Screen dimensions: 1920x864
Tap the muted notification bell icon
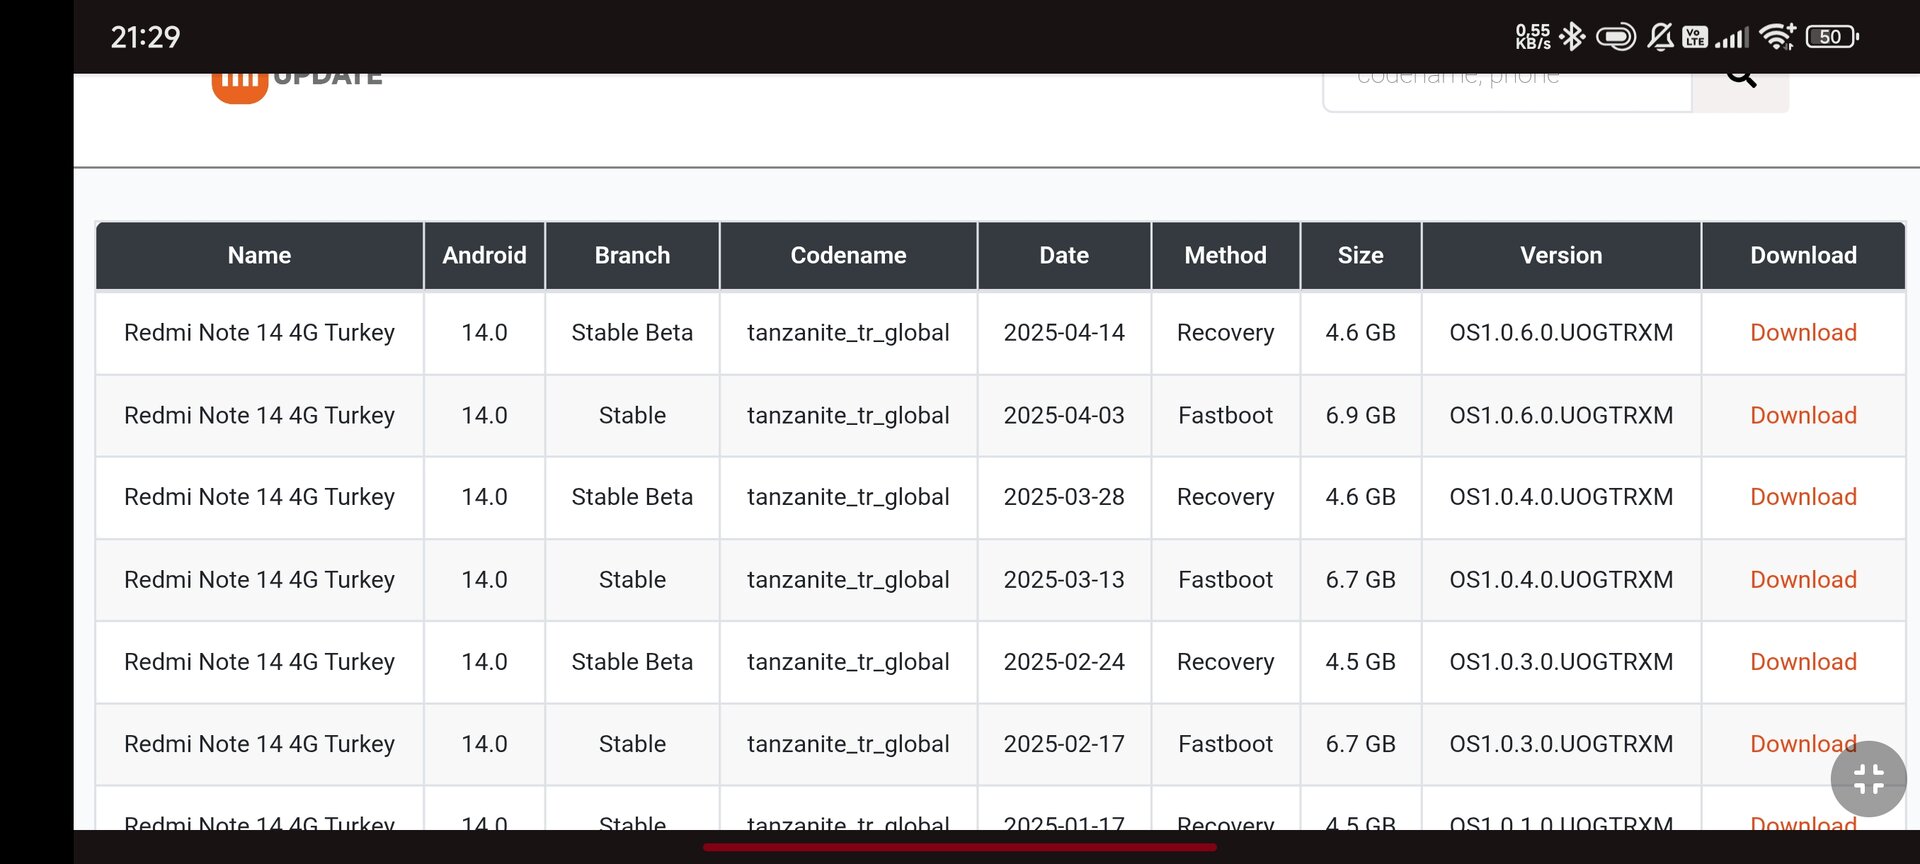coord(1660,37)
